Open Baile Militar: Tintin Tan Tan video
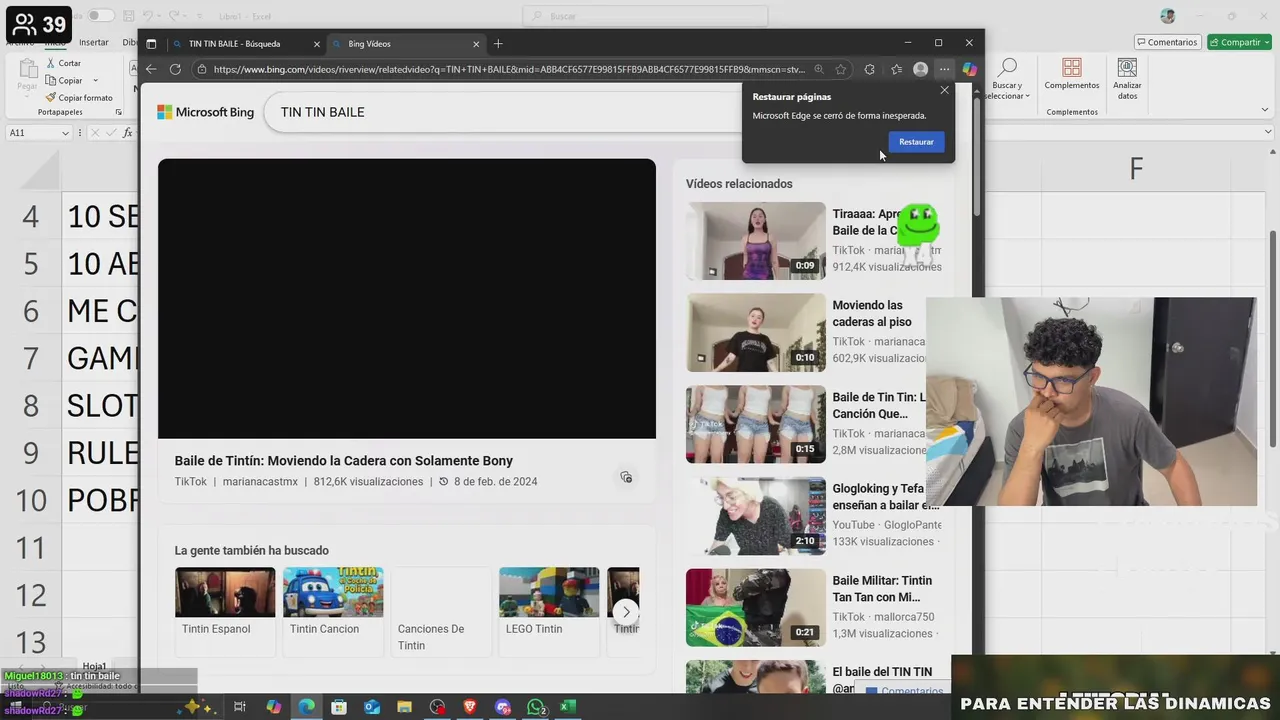 (x=756, y=607)
